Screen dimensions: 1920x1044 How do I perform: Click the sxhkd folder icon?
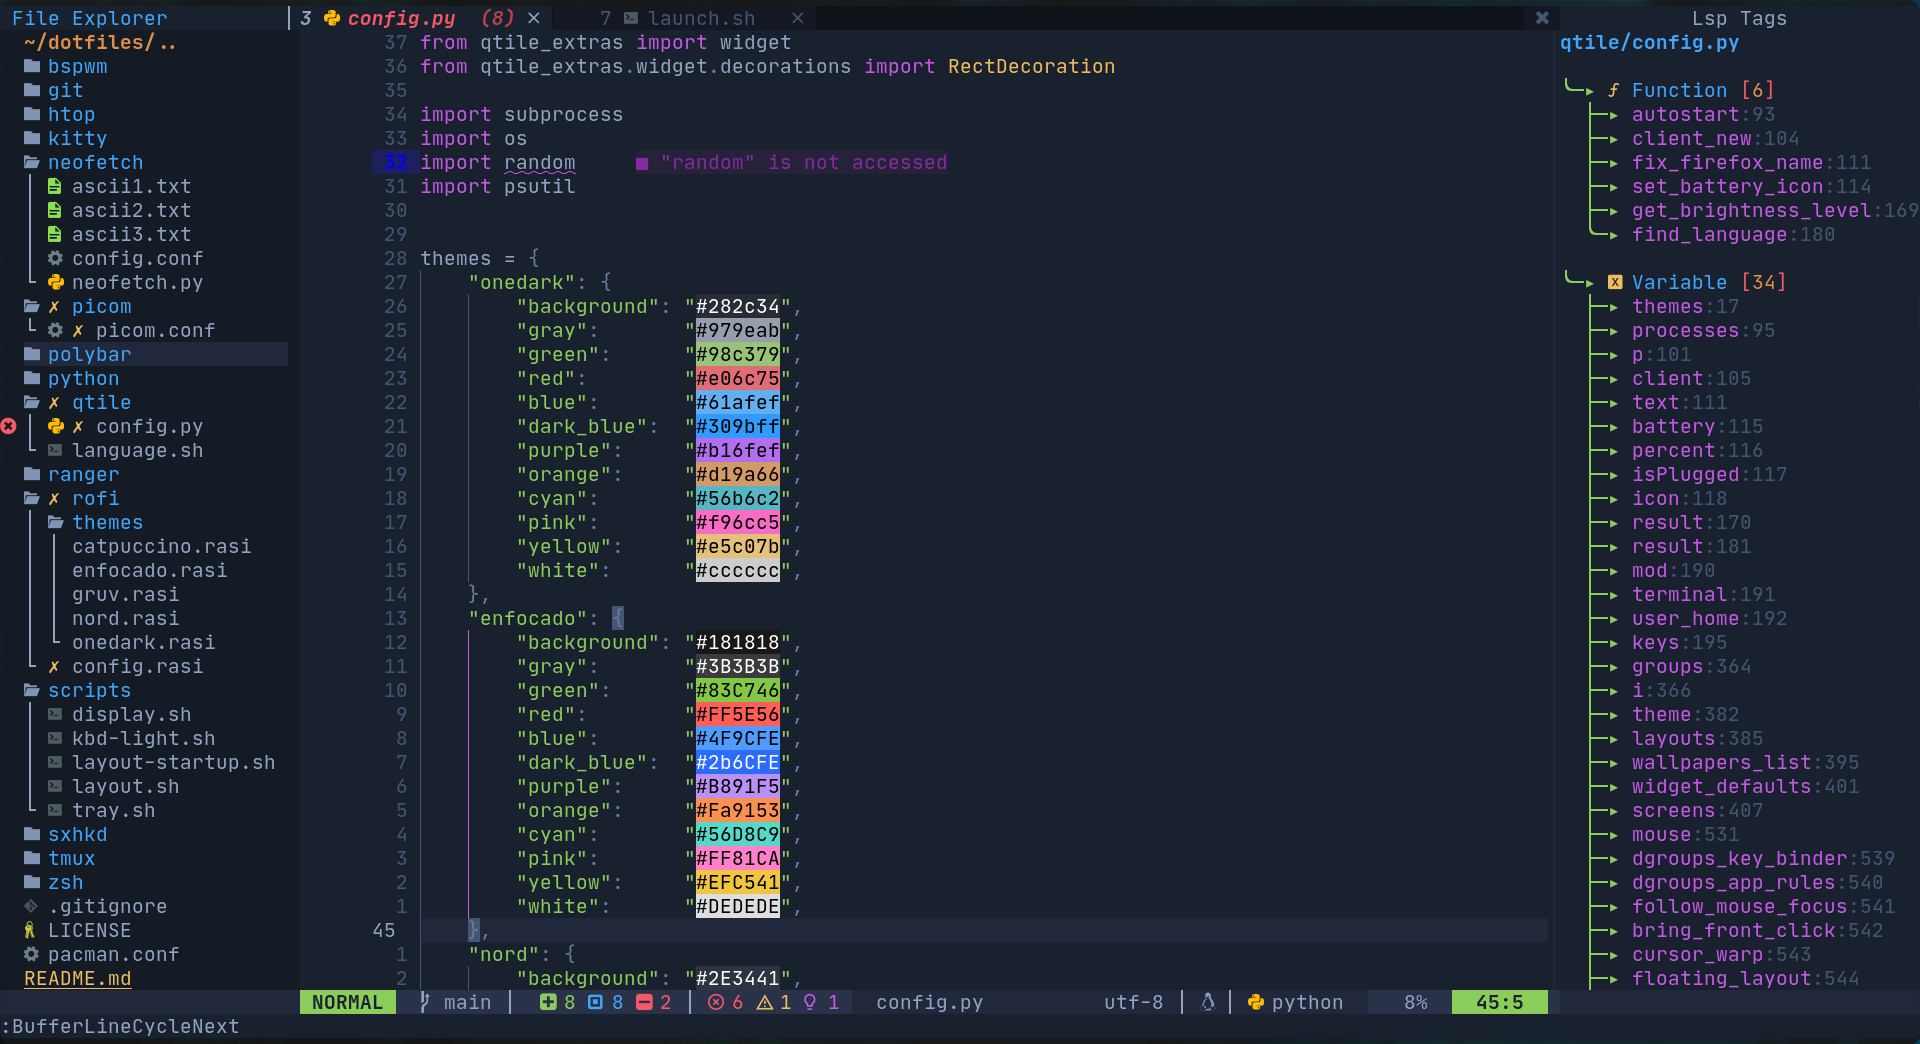point(32,834)
